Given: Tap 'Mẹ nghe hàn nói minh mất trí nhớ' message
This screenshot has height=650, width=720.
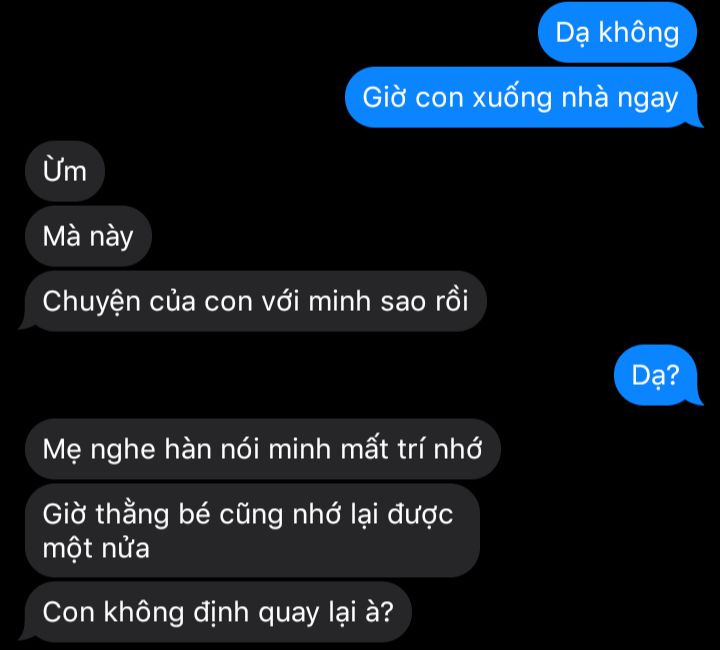Looking at the screenshot, I should pos(263,448).
